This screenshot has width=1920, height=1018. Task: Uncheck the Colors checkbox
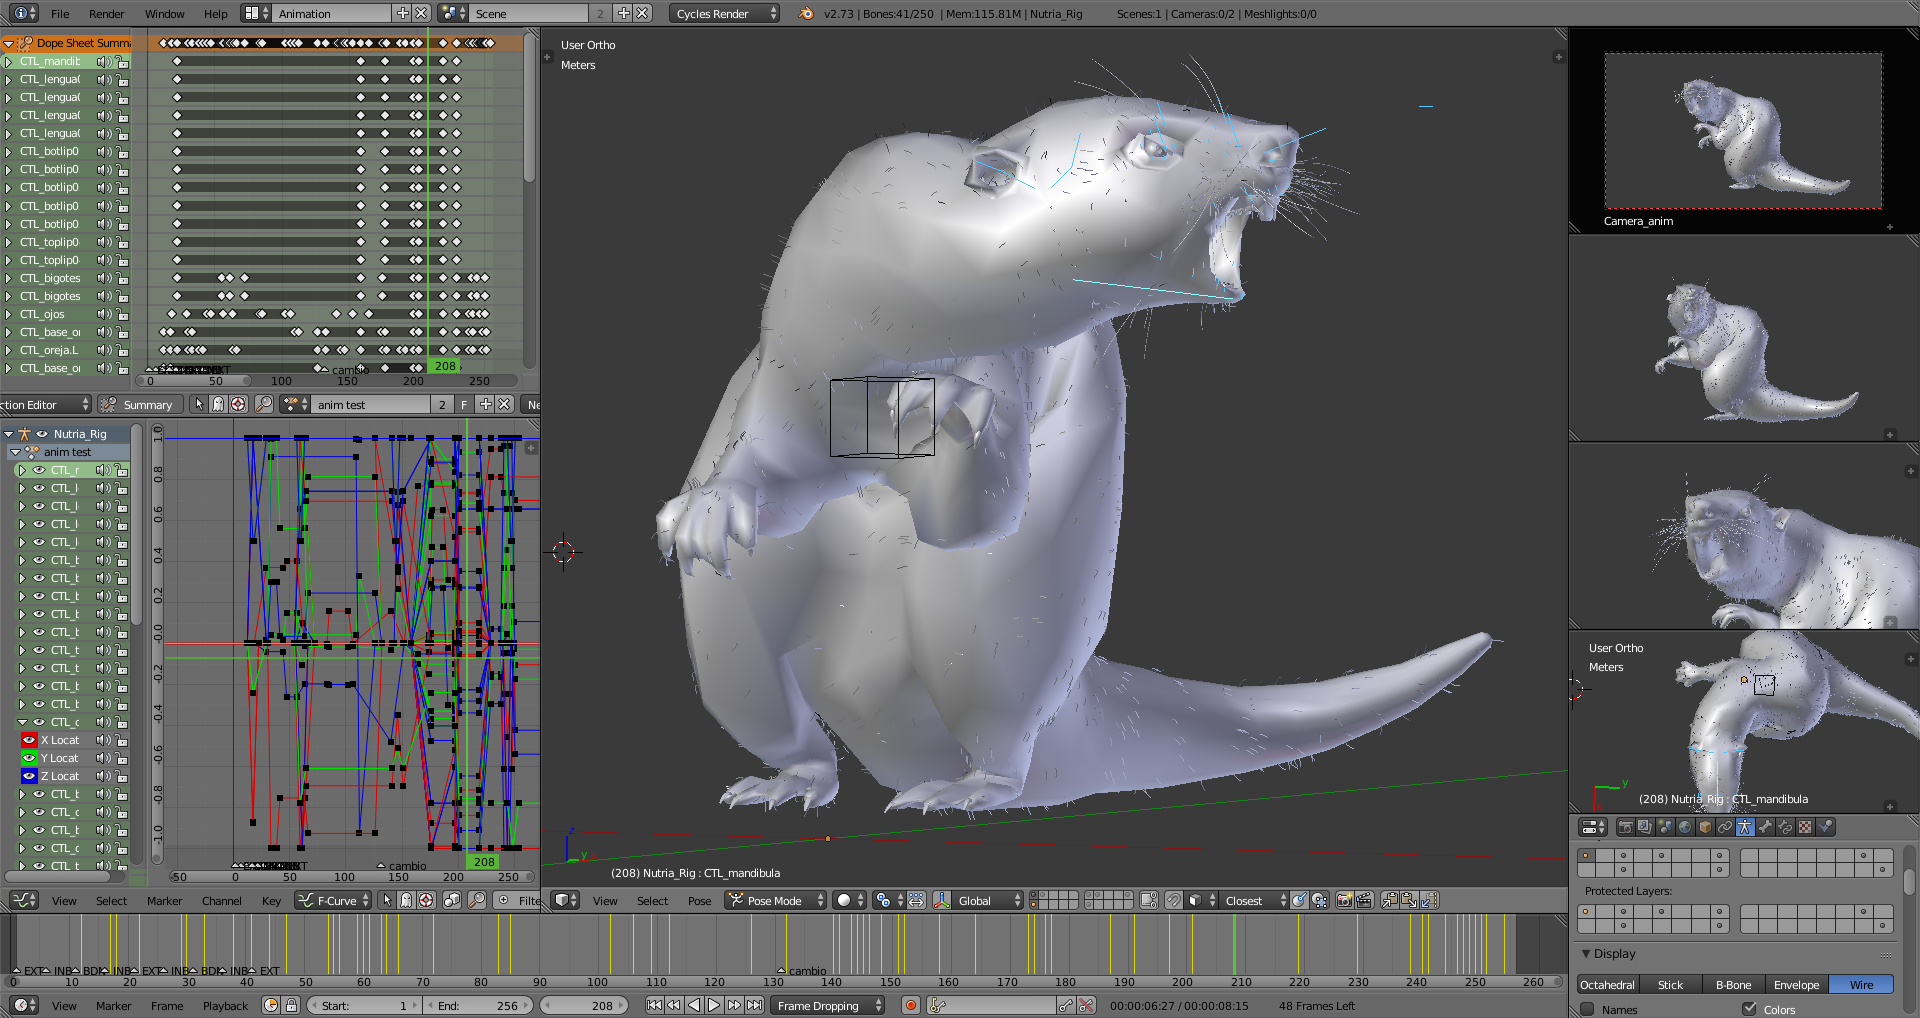(x=1749, y=1009)
